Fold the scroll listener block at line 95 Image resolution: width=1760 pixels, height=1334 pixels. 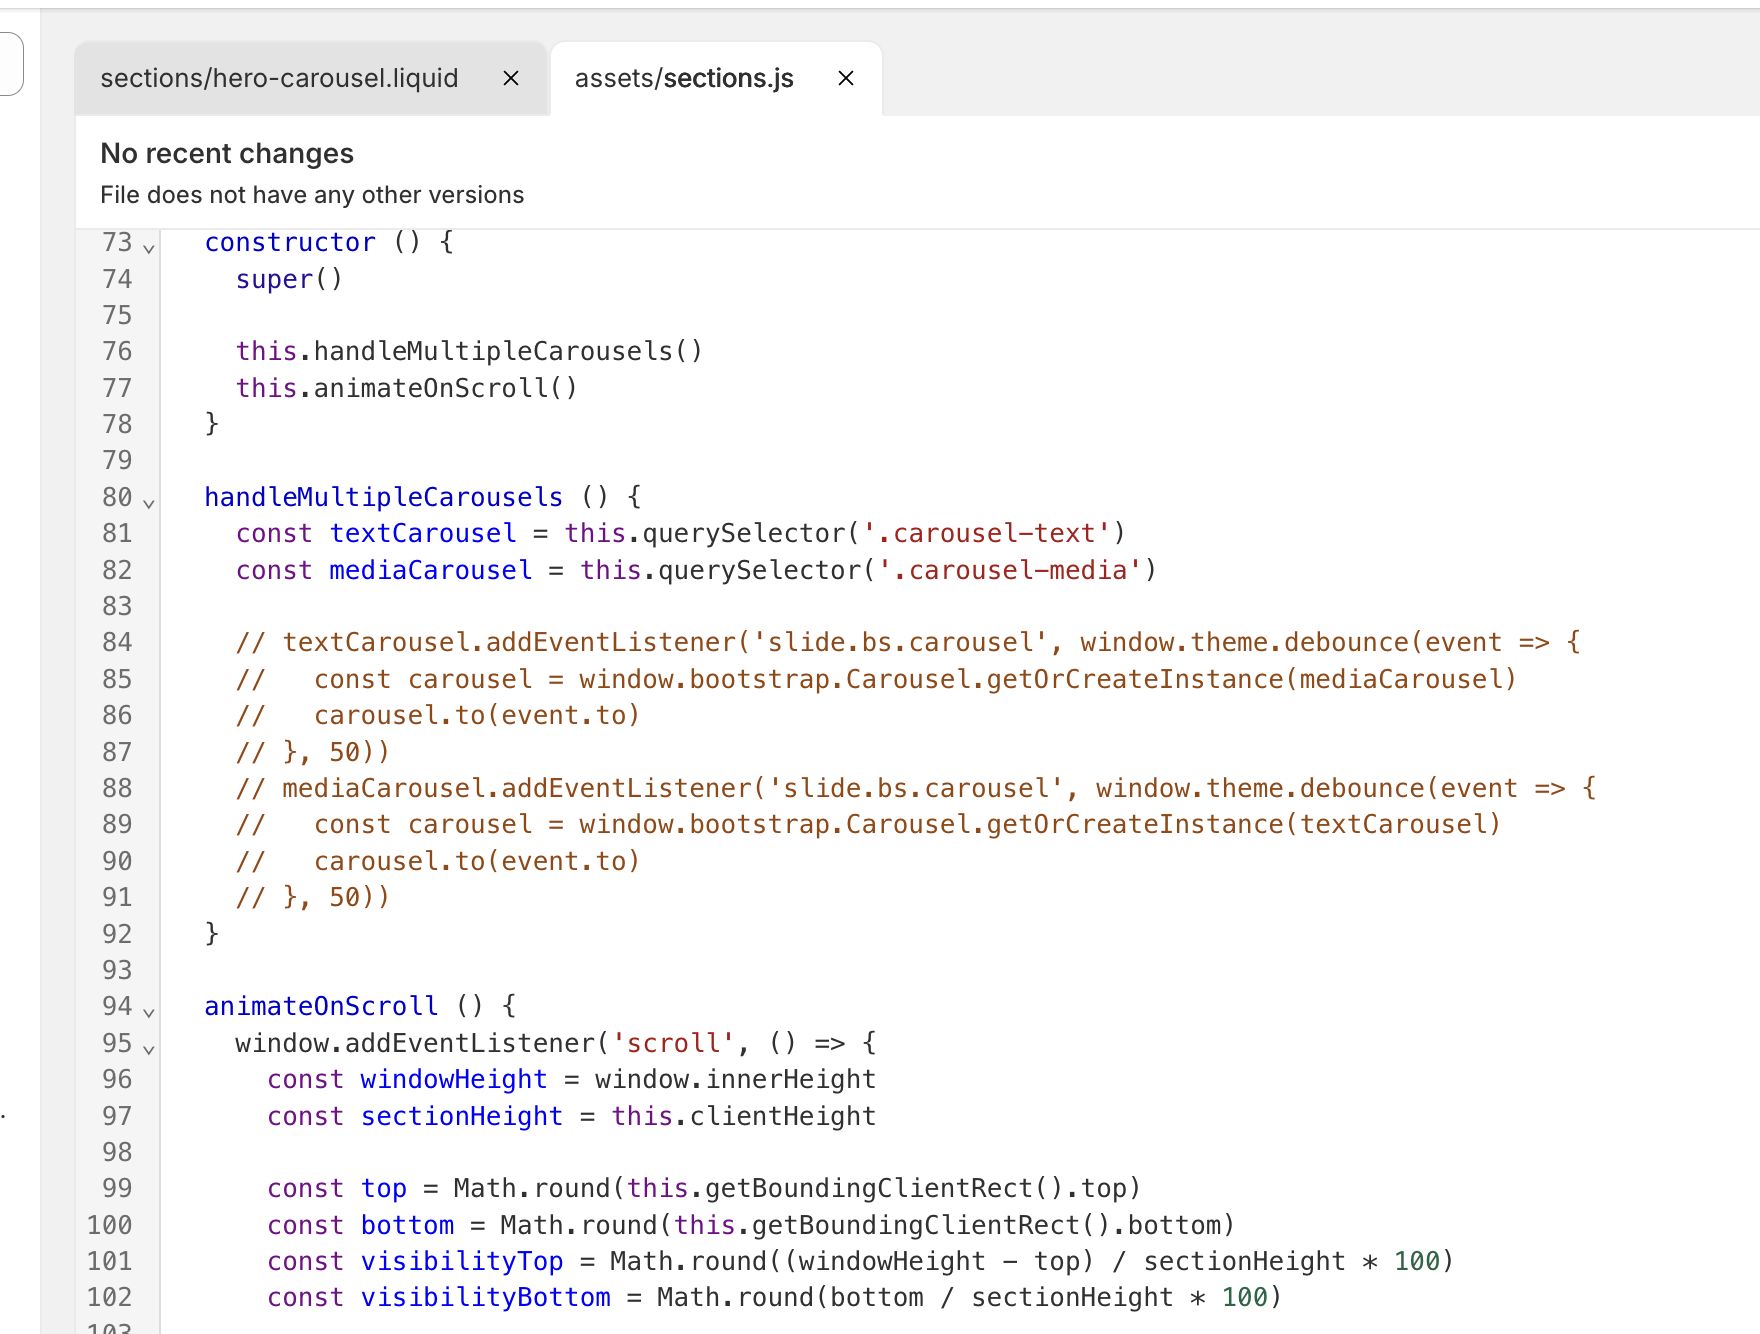pyautogui.click(x=149, y=1048)
